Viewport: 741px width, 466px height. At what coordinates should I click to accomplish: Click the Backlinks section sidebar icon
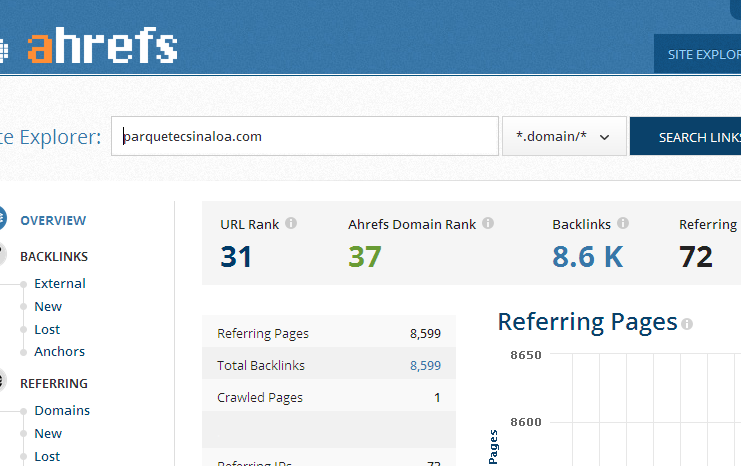tap(2, 255)
